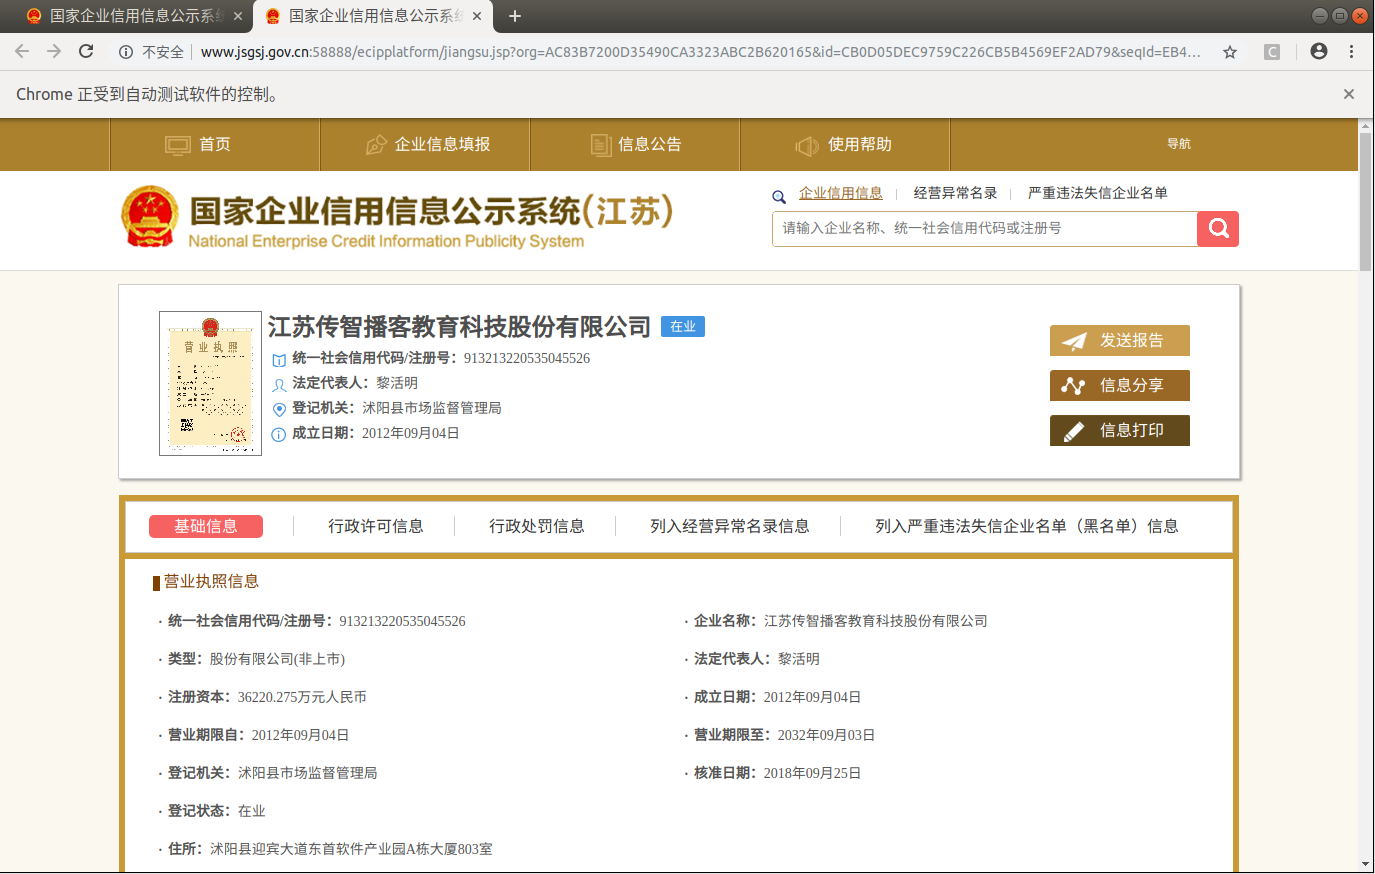Dismiss the automation control notification bar
1375x874 pixels.
point(1349,94)
